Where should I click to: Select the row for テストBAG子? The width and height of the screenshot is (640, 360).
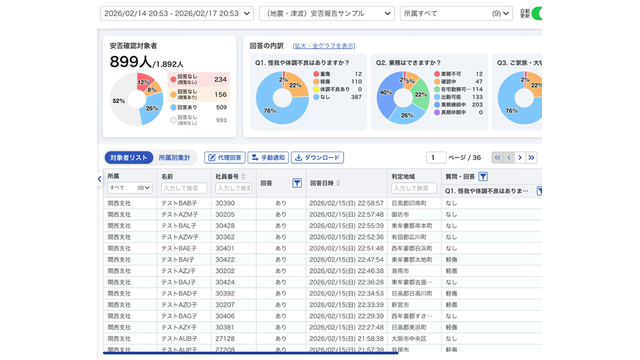click(x=322, y=316)
